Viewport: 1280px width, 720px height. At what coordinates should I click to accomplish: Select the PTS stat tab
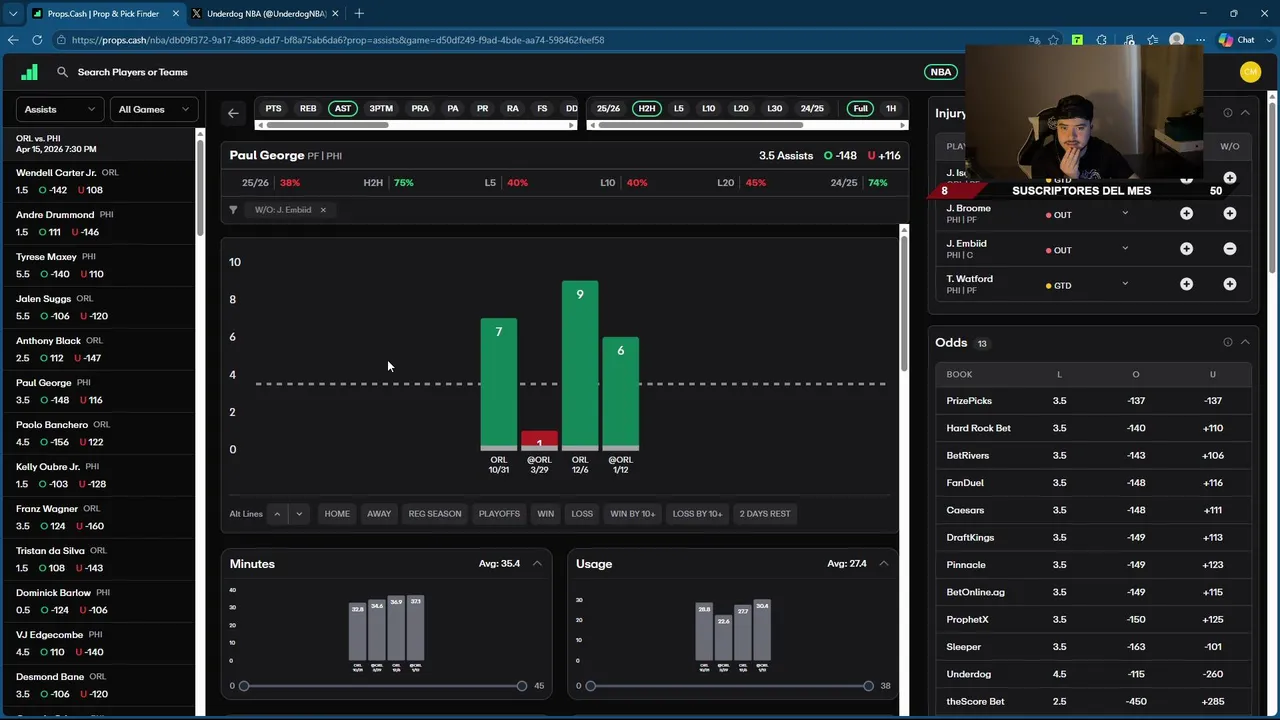pos(273,108)
